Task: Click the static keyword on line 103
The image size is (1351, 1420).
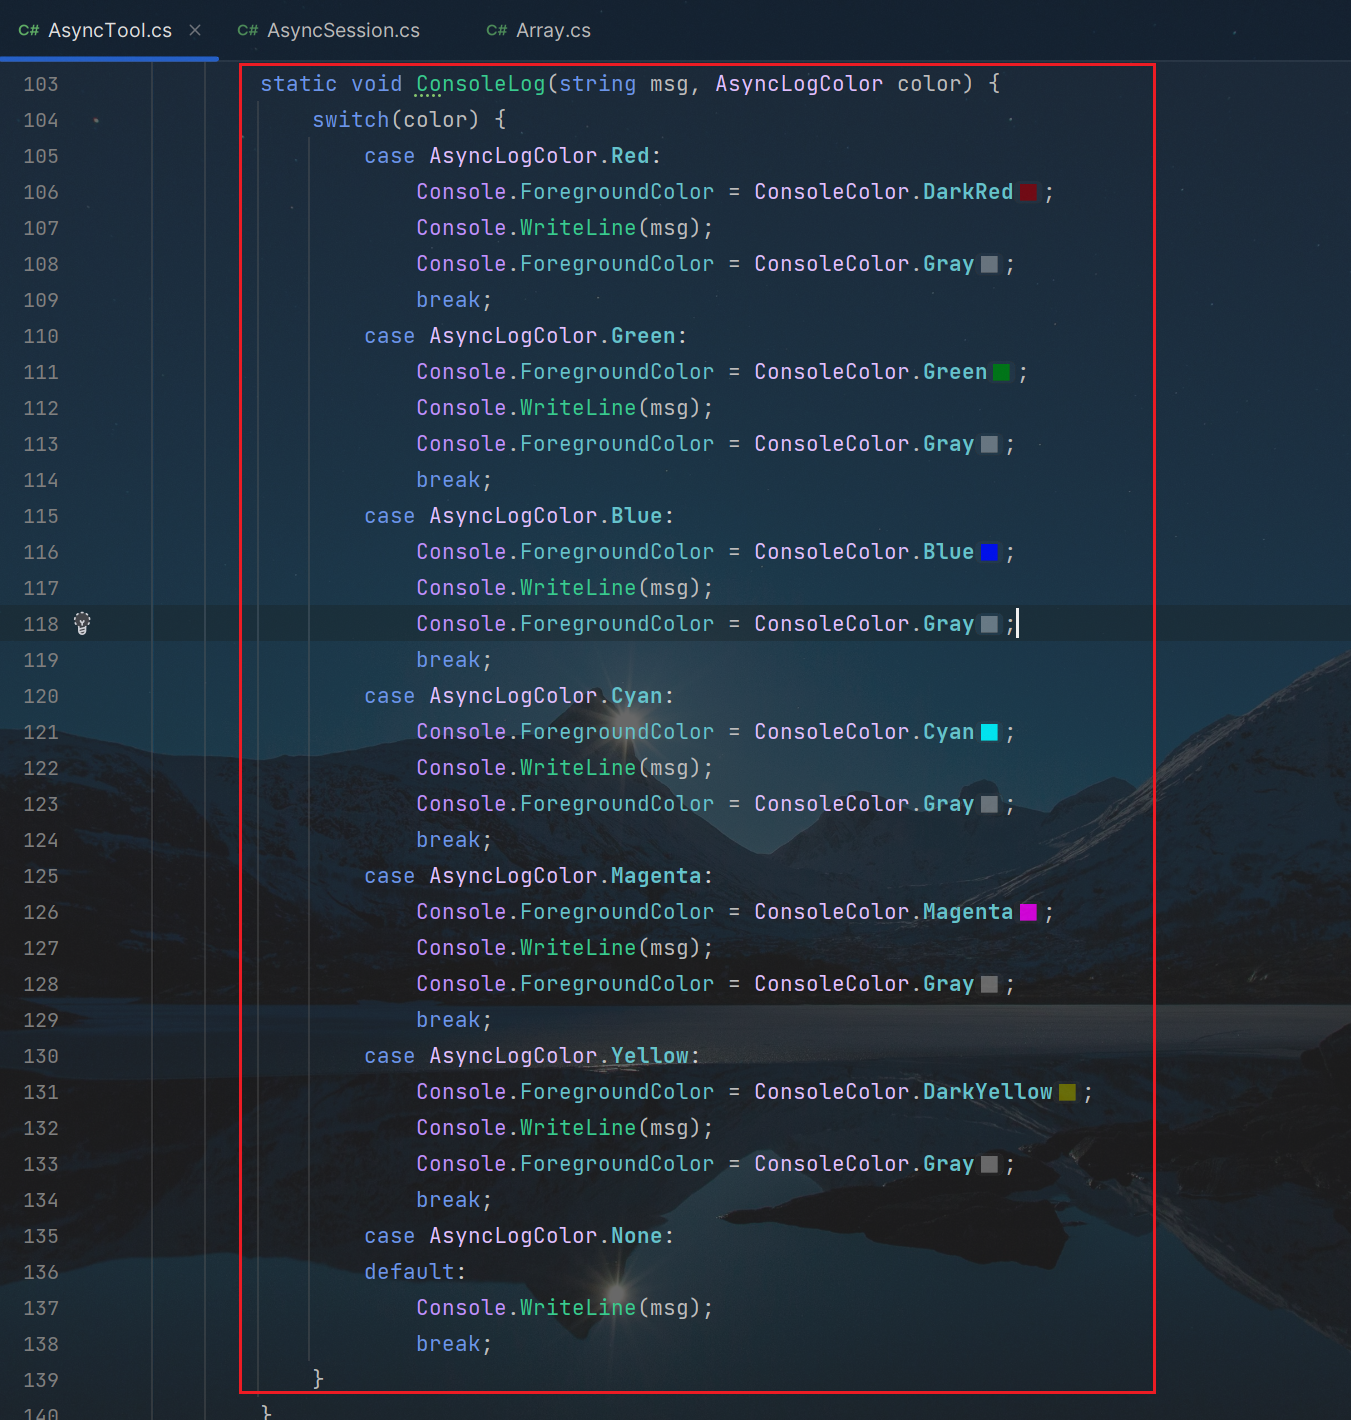Action: coord(299,84)
